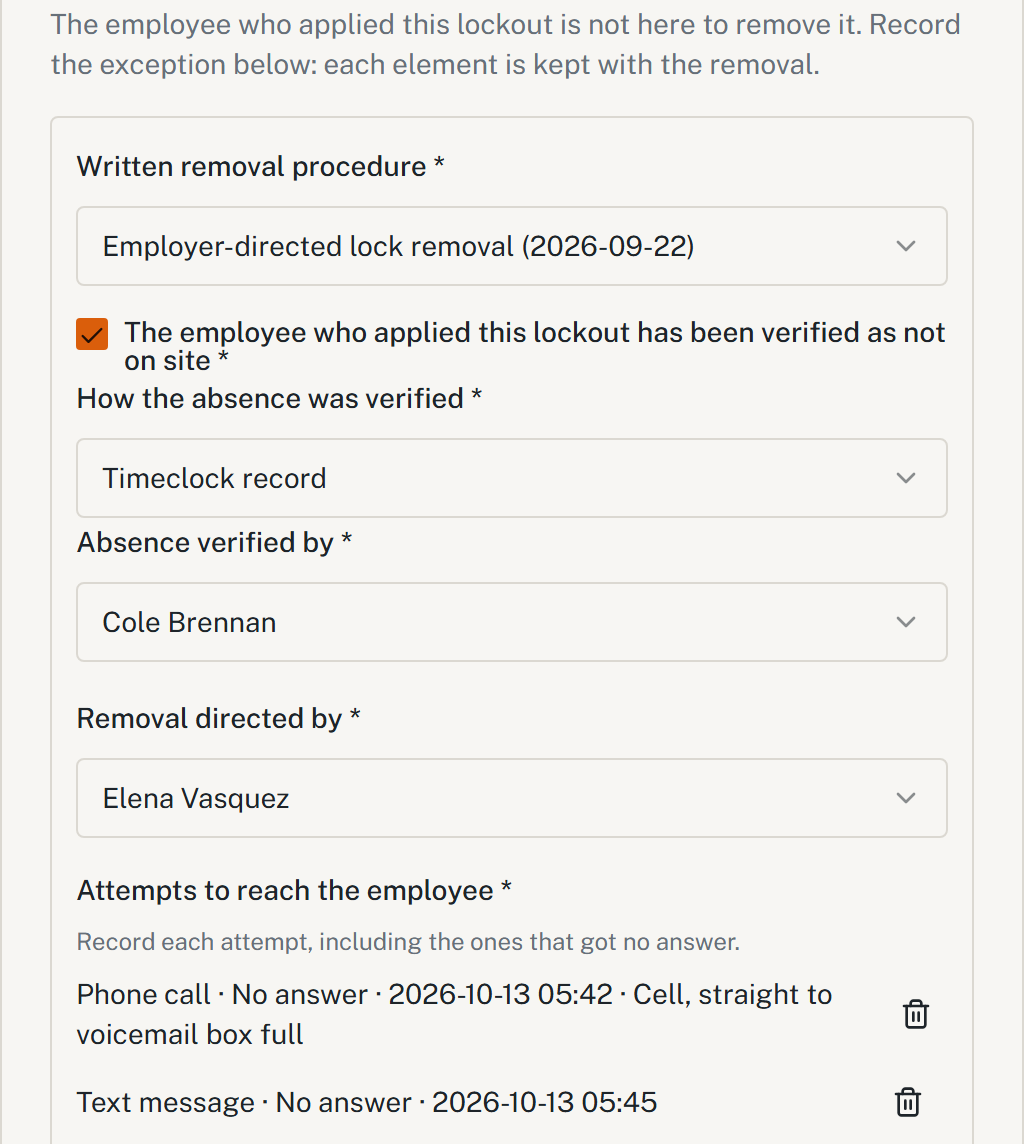Viewport: 1024px width, 1144px height.
Task: Open How the absence was verified dropdown
Action: [x=511, y=478]
